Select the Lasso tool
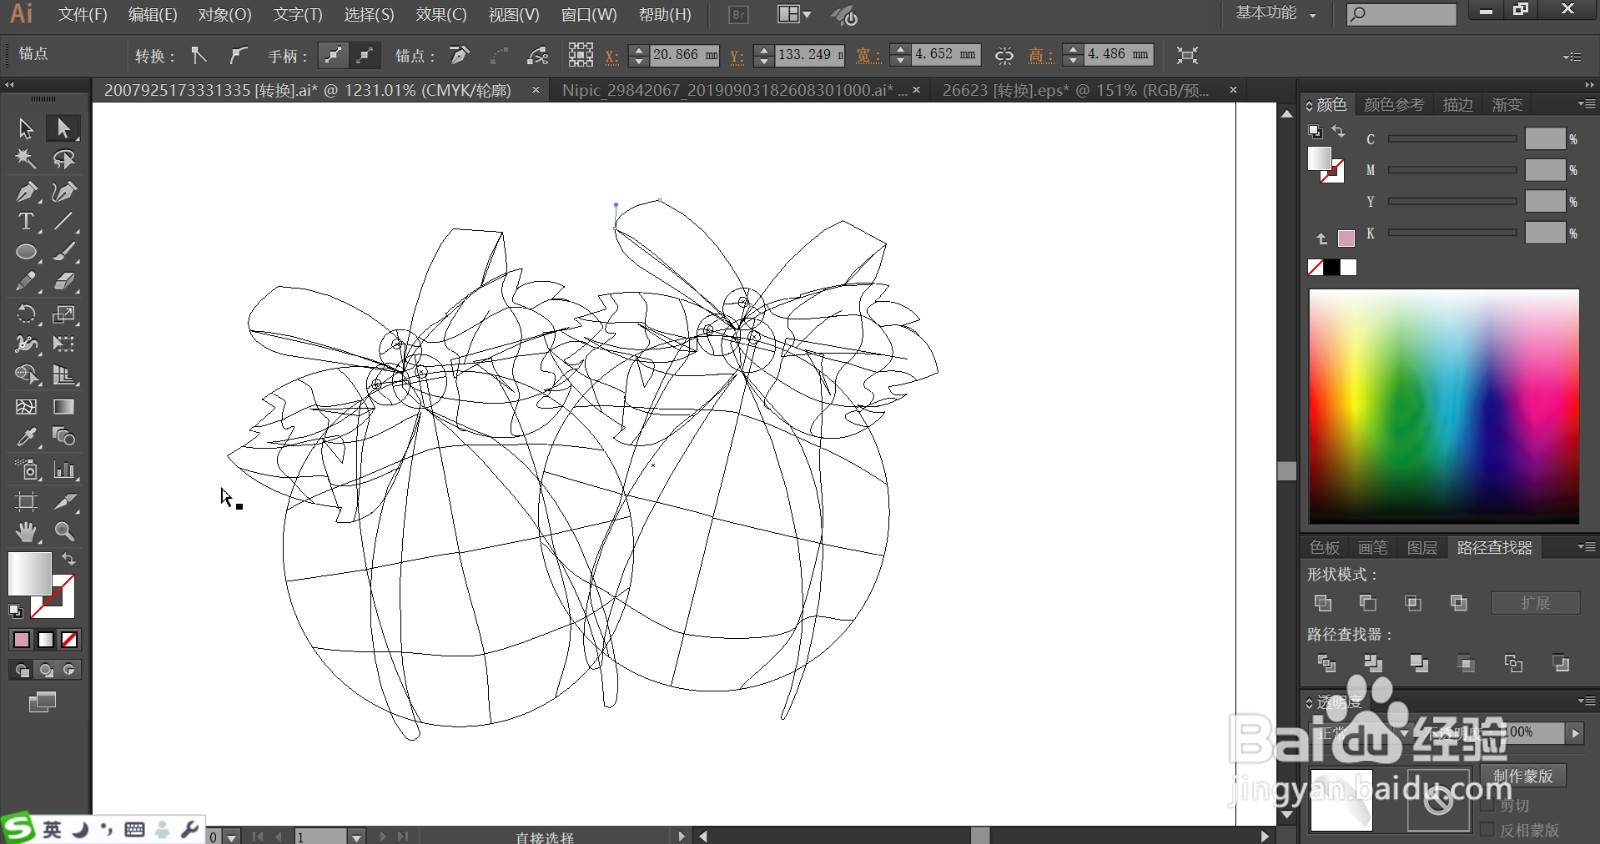The image size is (1600, 844). pos(64,159)
